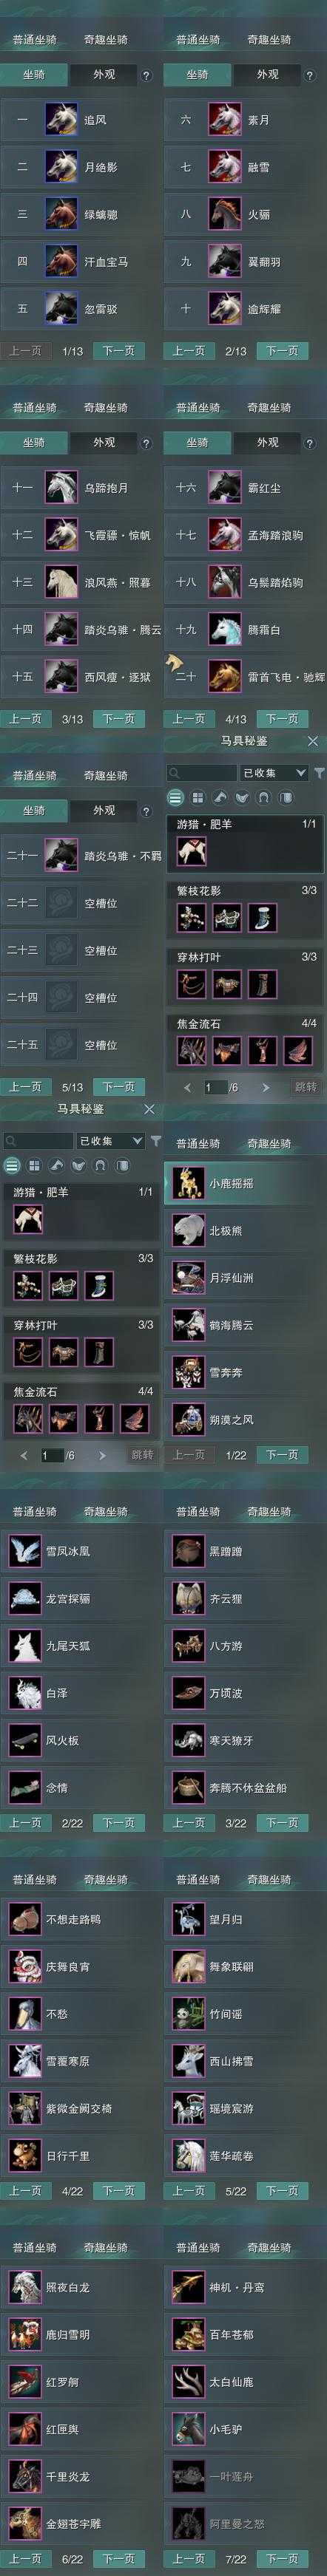
Task: Open funnel filter in 马具秘鉴 beside 小鹿摇摇 list
Action: tap(156, 1141)
